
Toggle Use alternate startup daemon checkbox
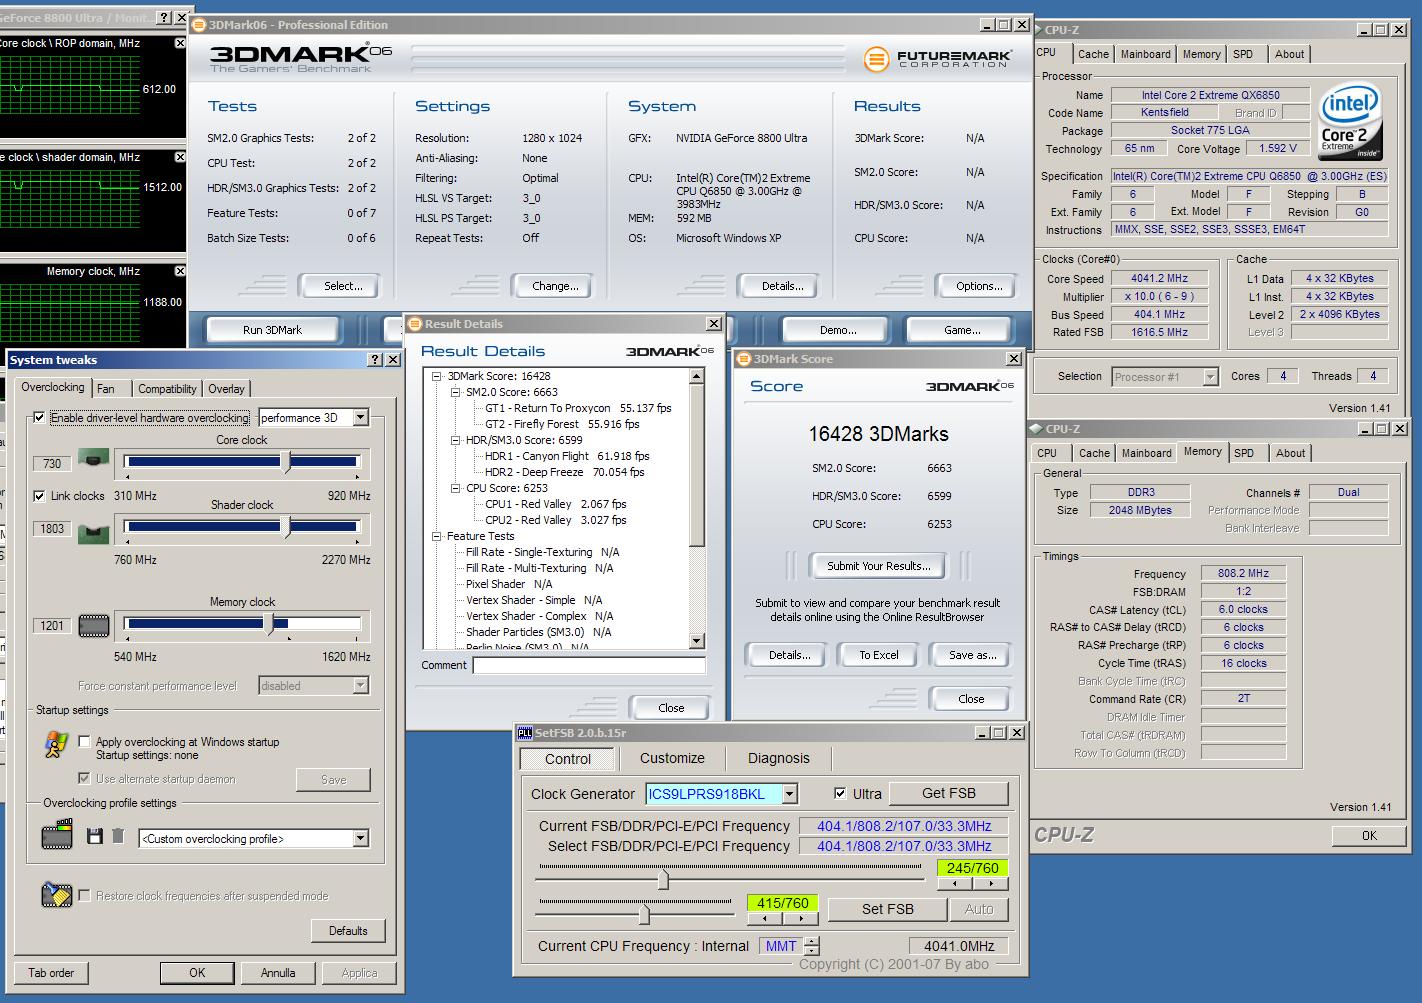tap(84, 778)
